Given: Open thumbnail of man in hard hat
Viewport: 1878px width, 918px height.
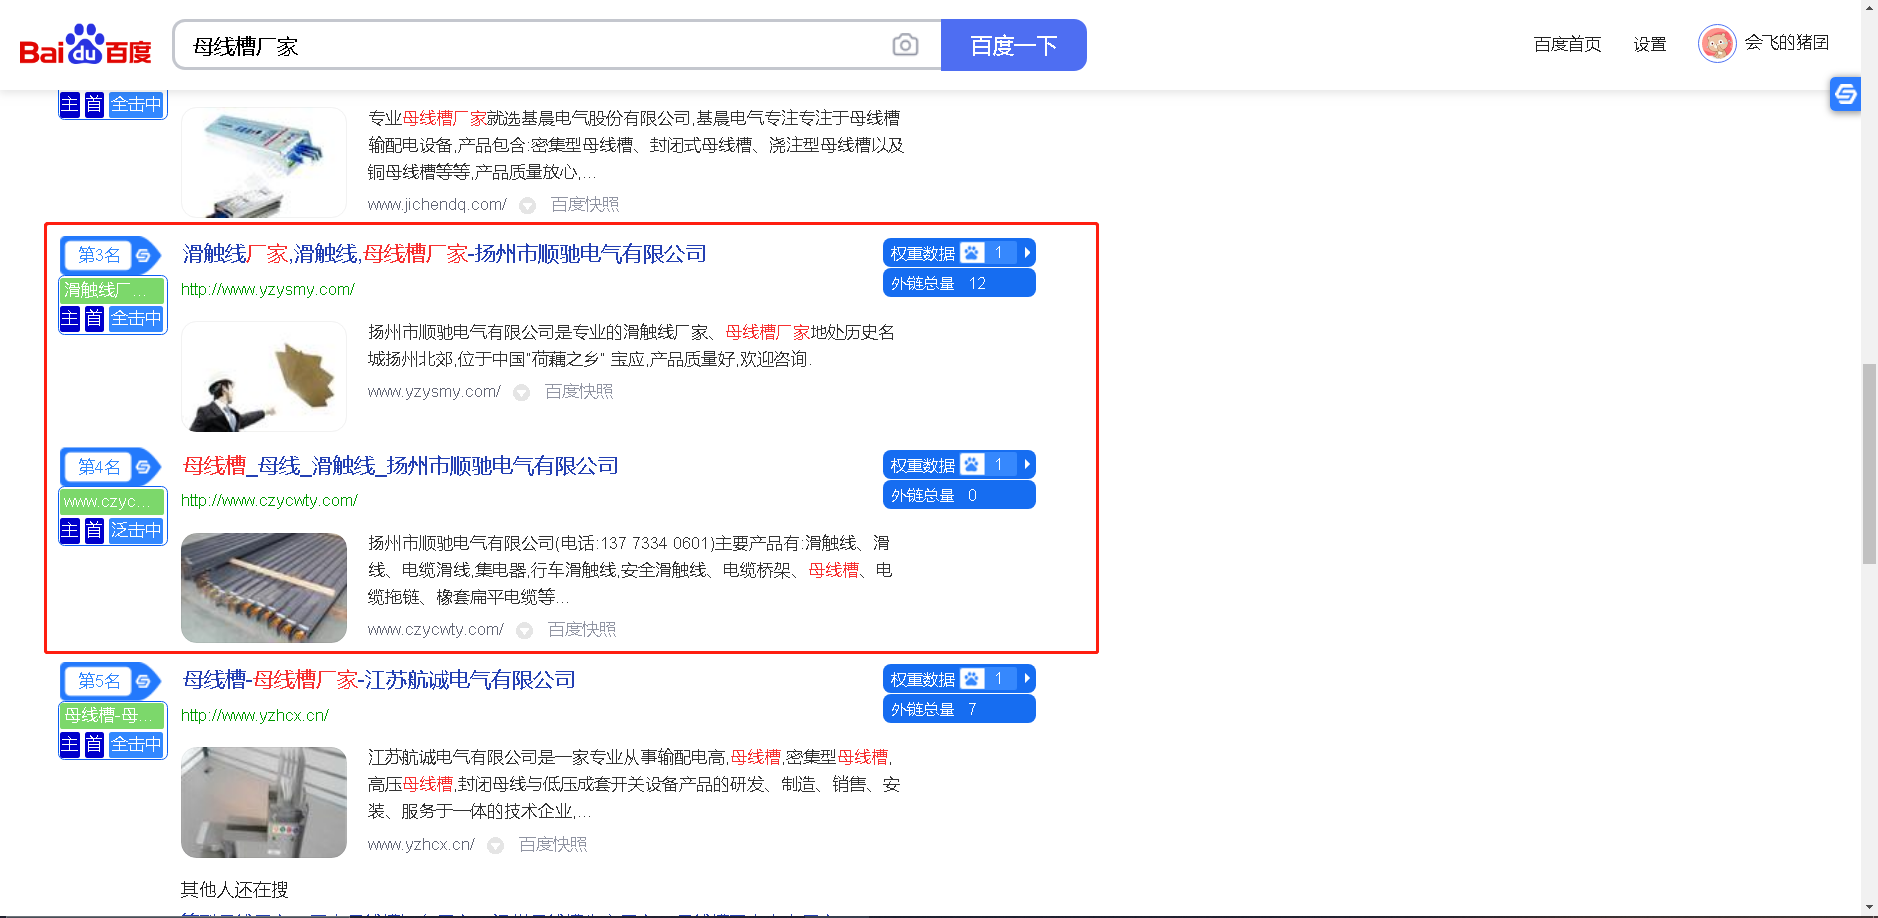Looking at the screenshot, I should 264,376.
